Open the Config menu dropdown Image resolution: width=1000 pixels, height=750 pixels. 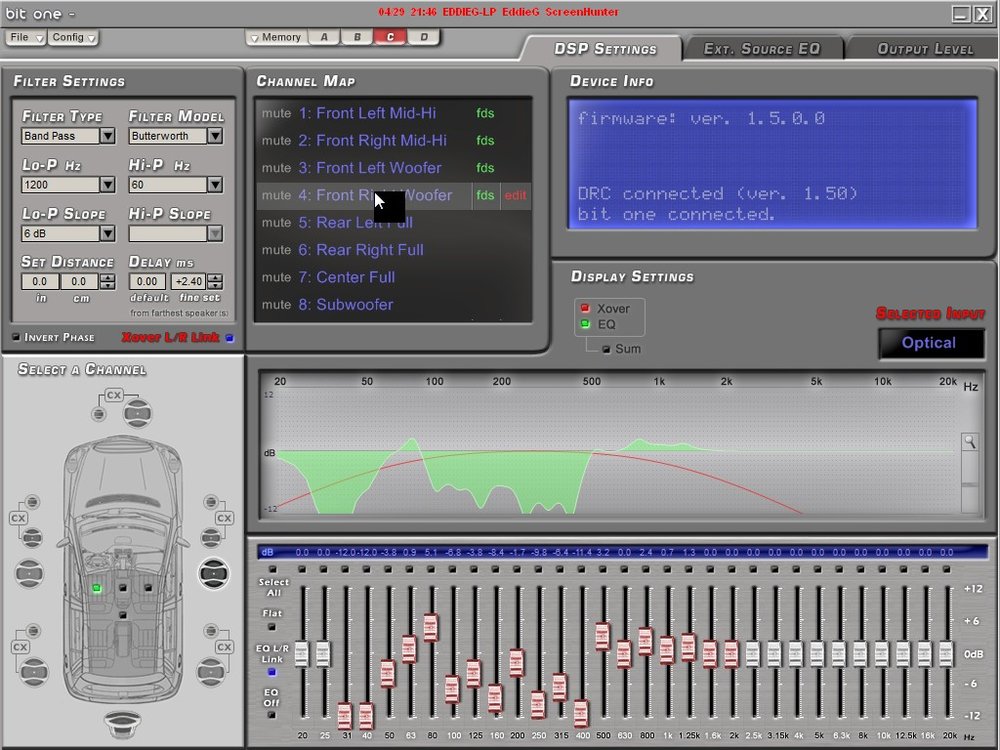point(73,38)
